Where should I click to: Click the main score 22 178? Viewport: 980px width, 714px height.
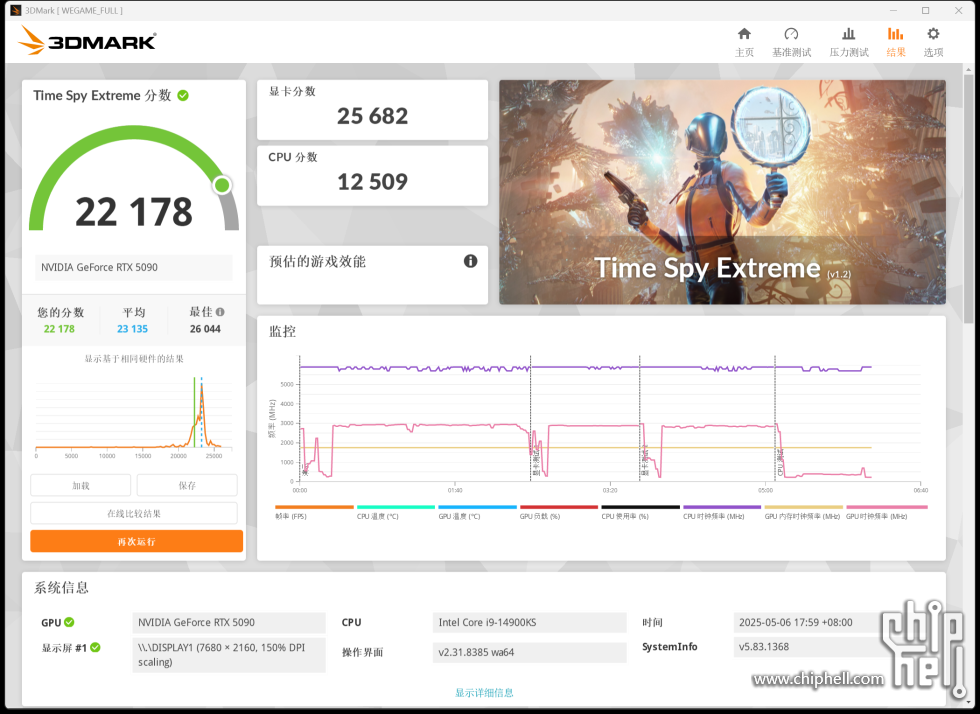(x=134, y=211)
